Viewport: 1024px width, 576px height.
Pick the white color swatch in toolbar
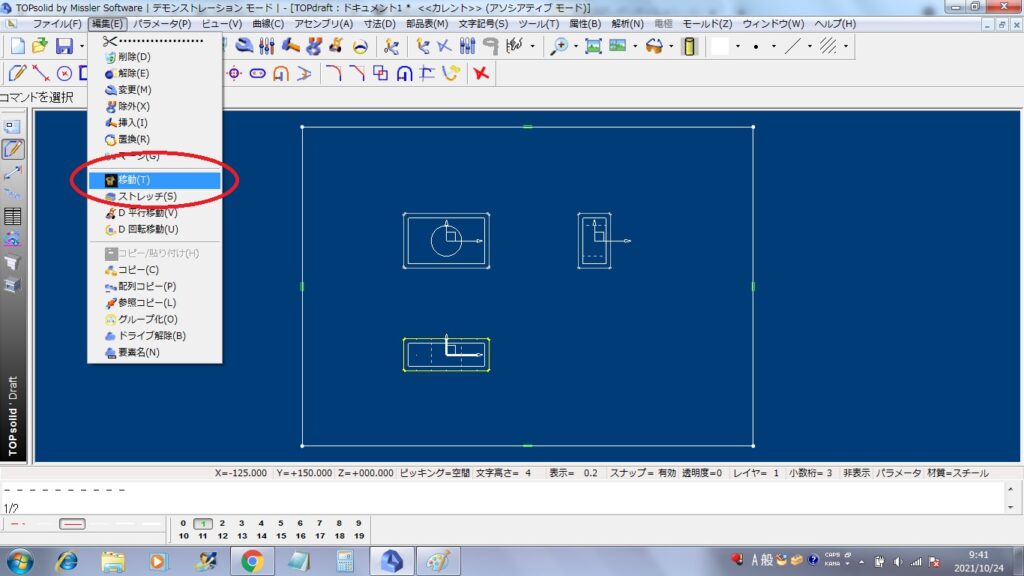pyautogui.click(x=720, y=46)
